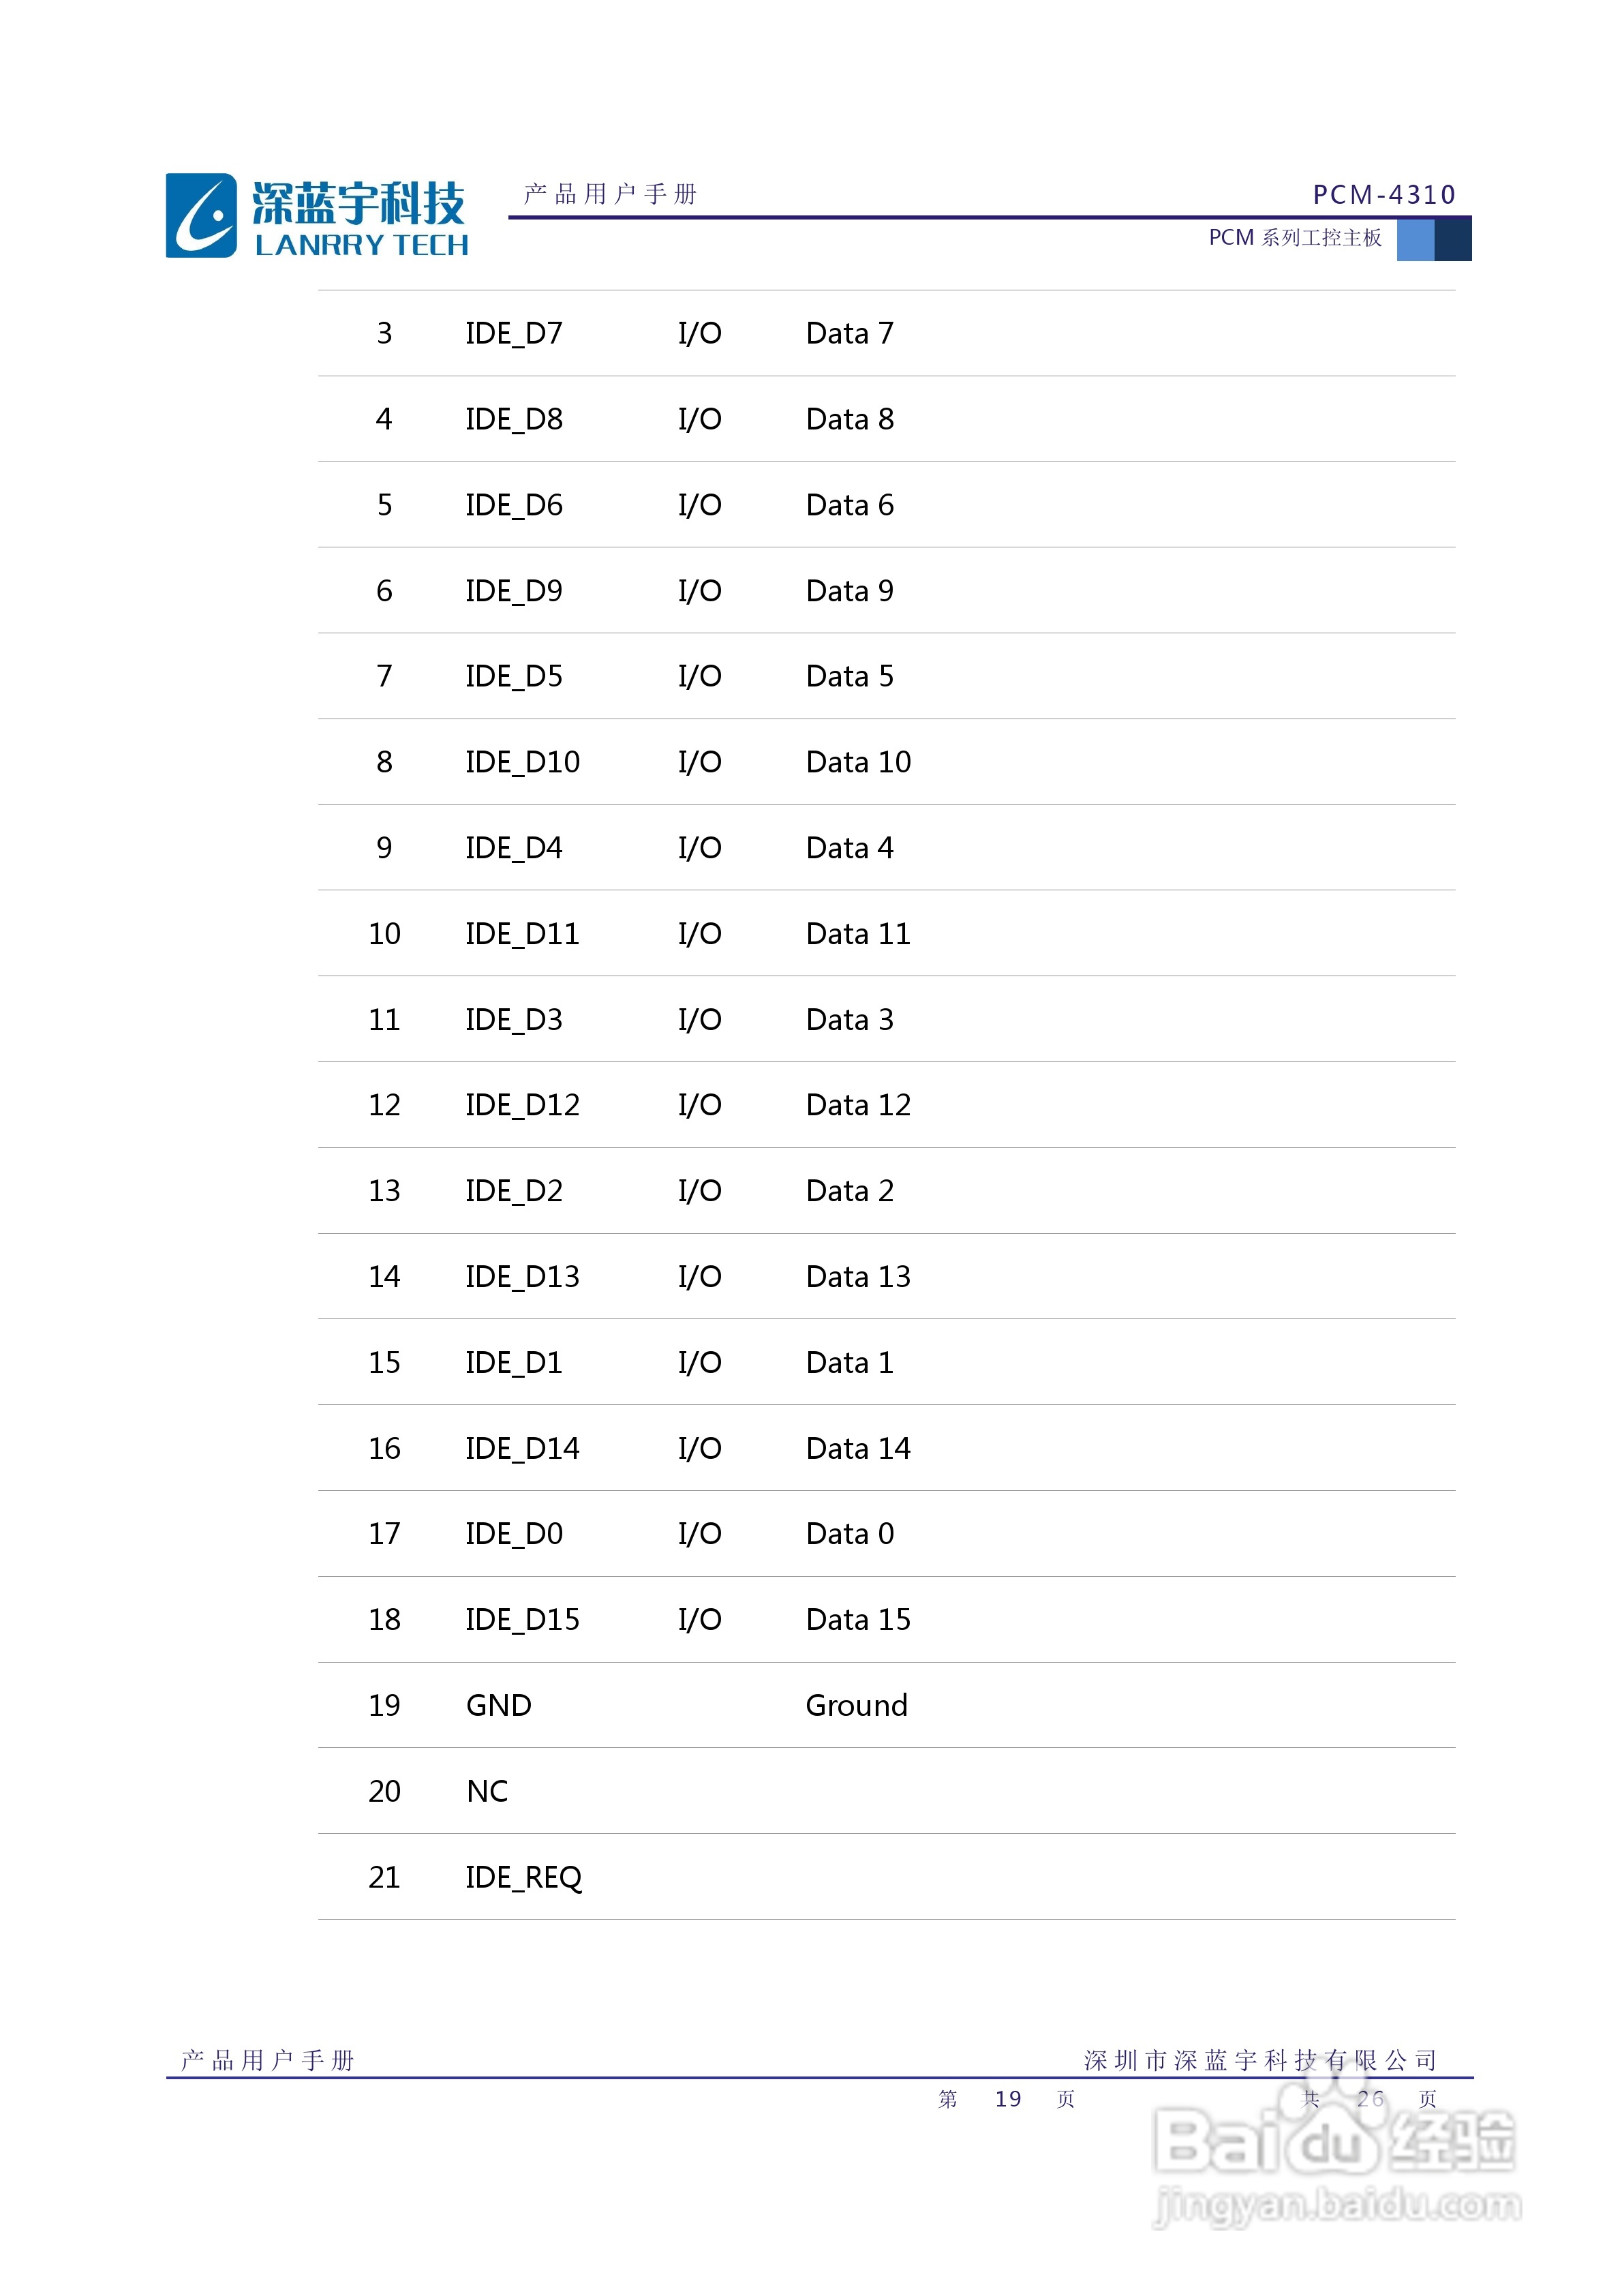Click the footer company name 深圳市深蓝宇科技有限公司
The width and height of the screenshot is (1622, 2296).
pyautogui.click(x=1260, y=2060)
